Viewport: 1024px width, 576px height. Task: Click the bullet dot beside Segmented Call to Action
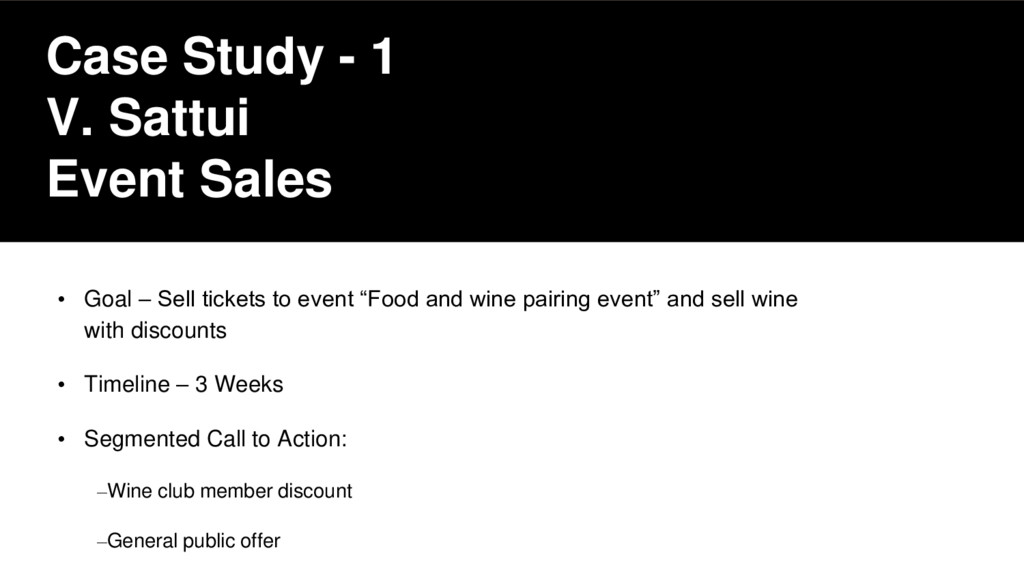coord(61,440)
